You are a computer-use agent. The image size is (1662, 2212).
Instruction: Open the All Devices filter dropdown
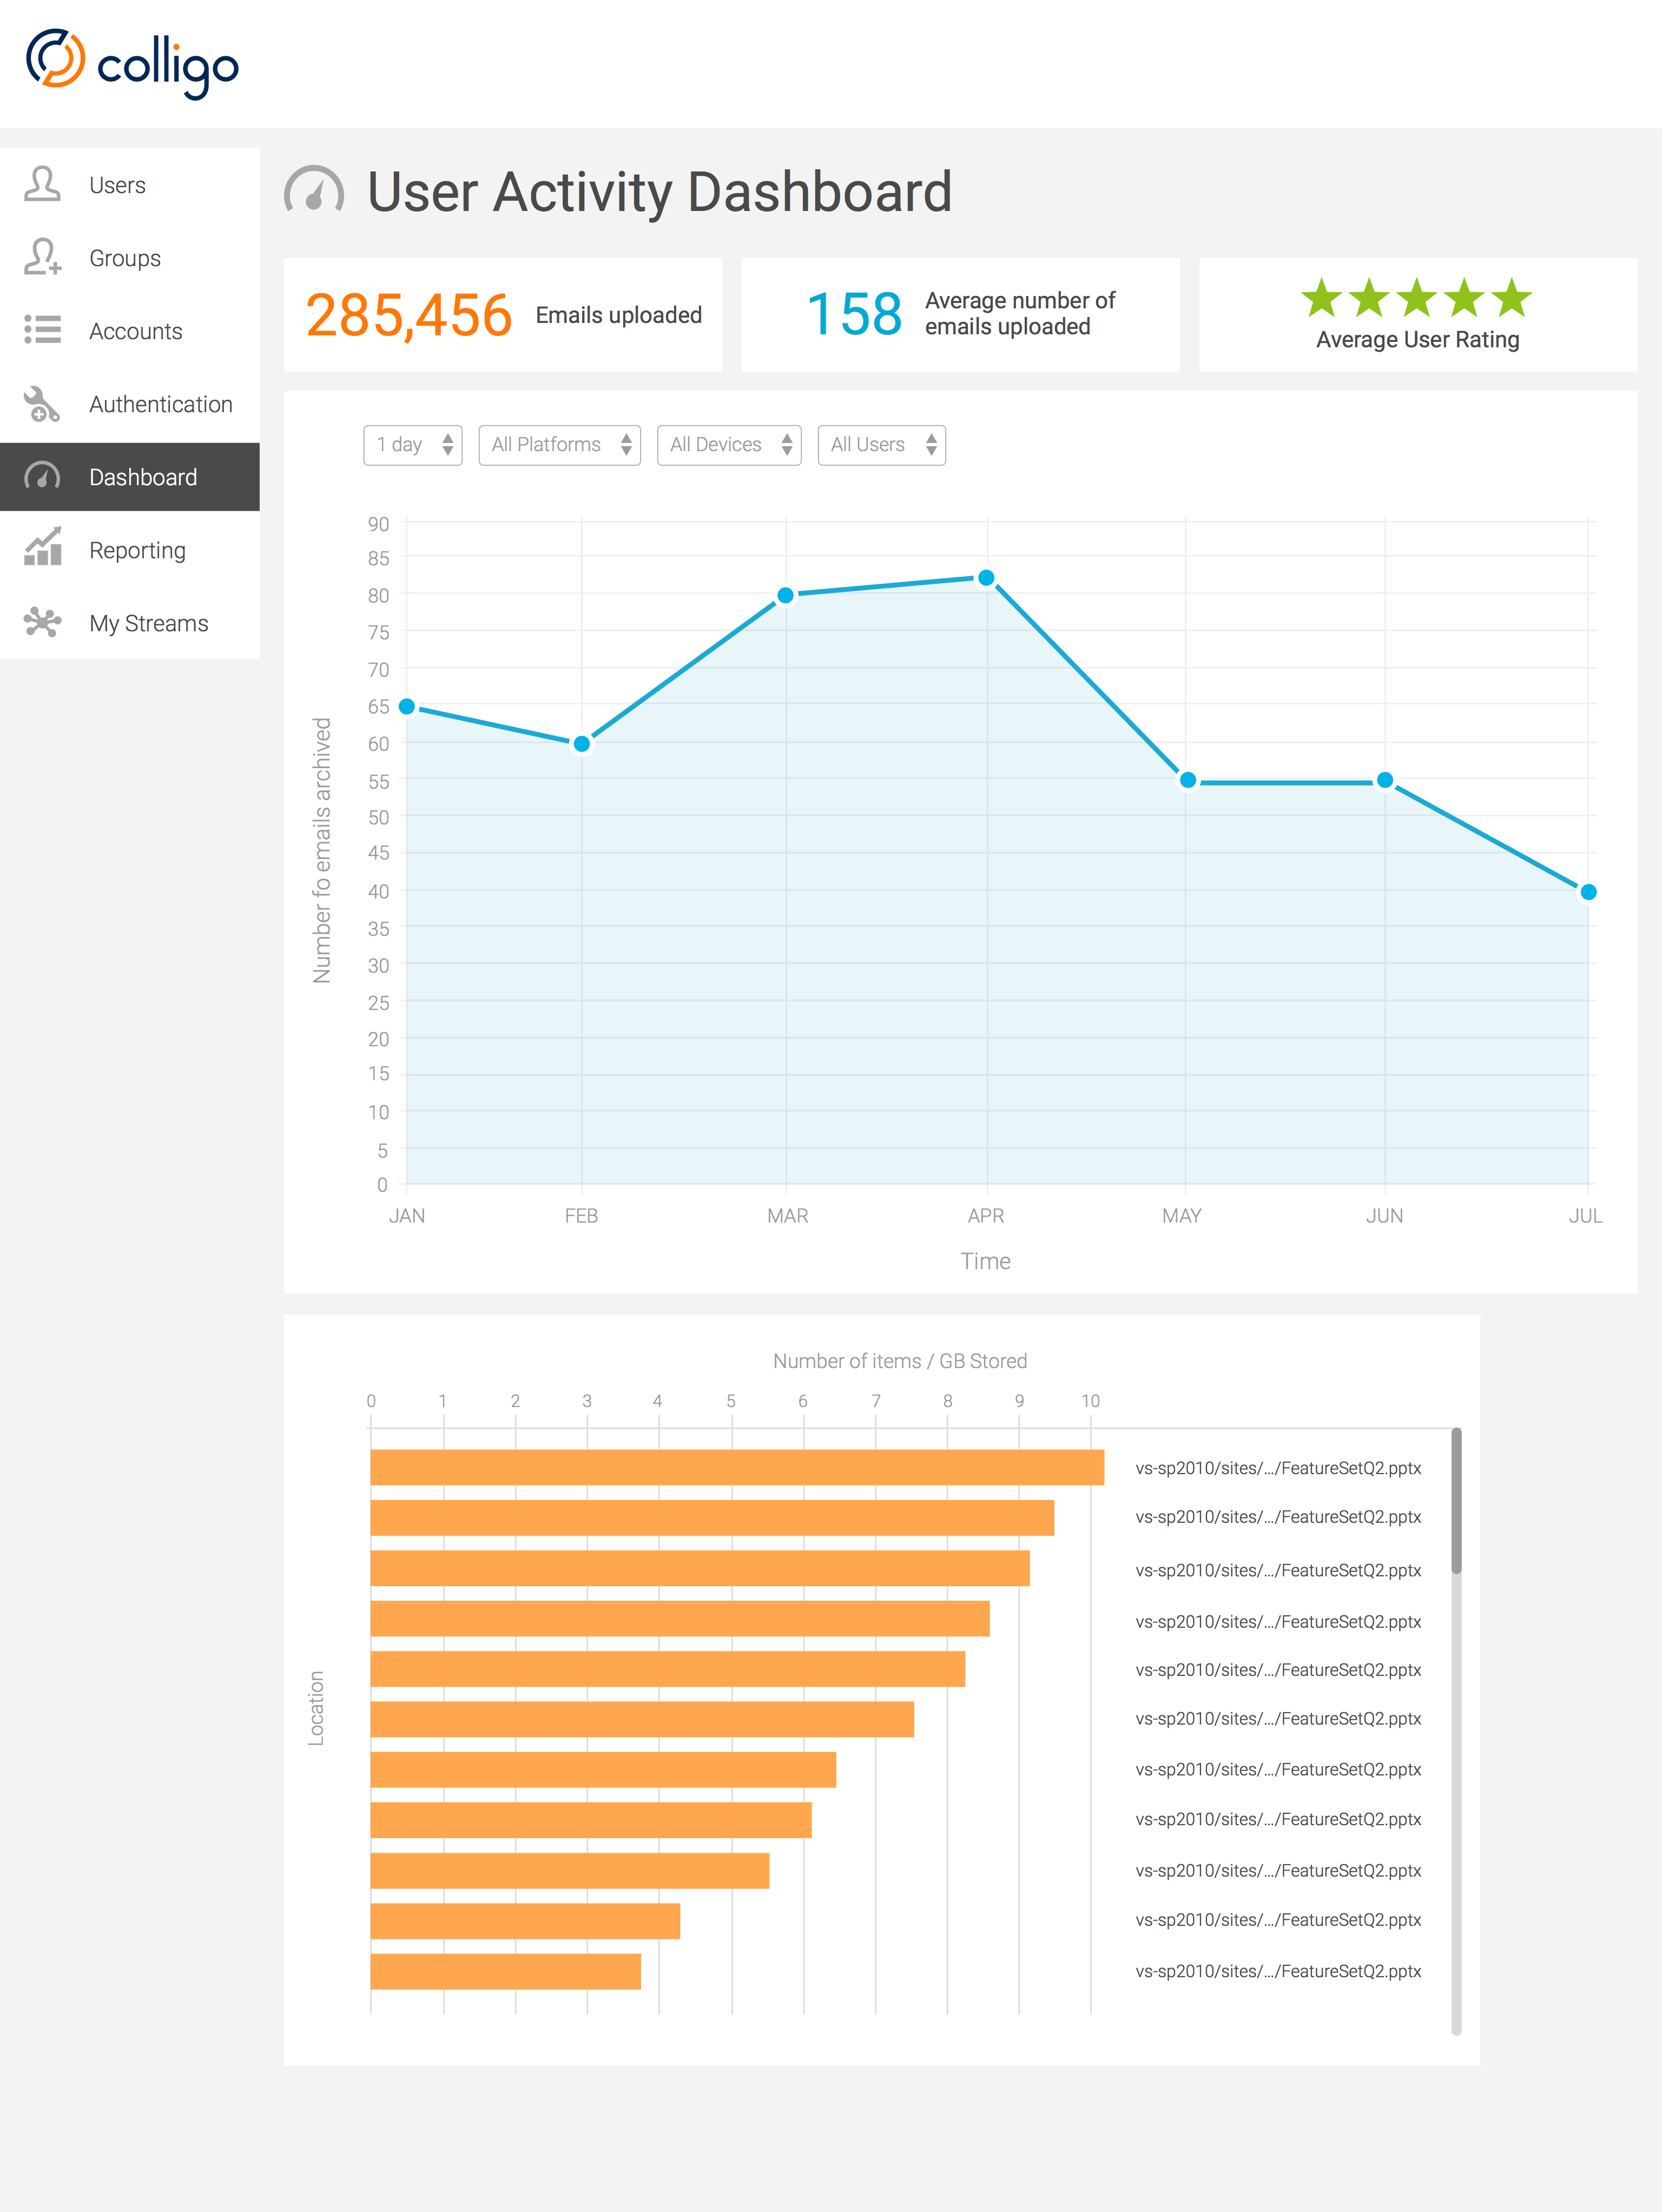click(729, 445)
